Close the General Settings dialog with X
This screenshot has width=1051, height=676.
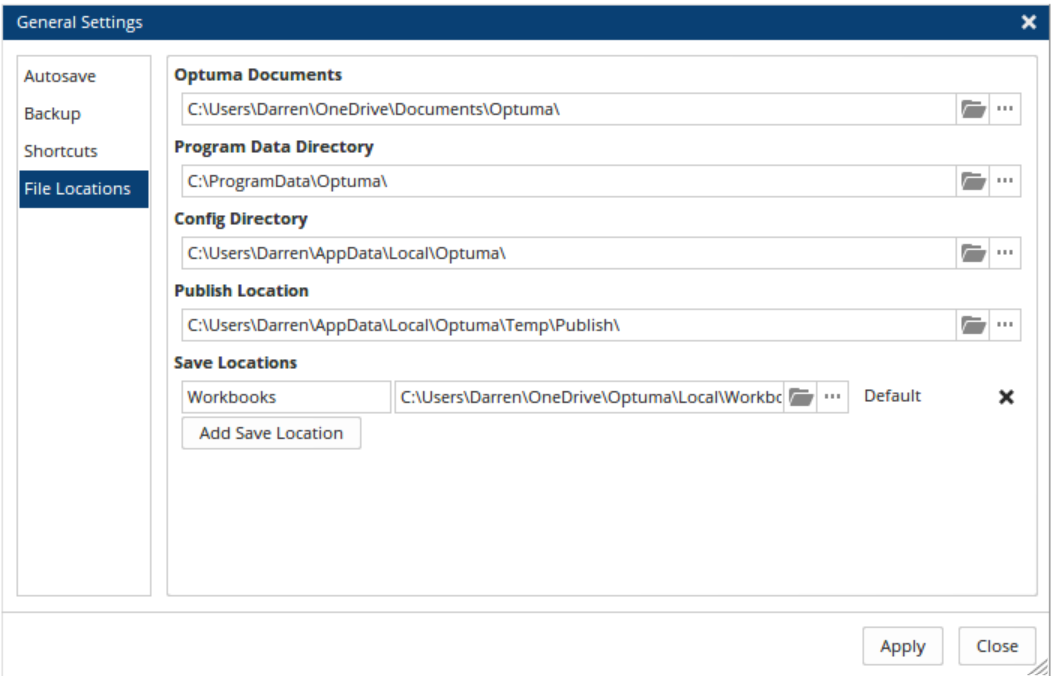click(1029, 22)
